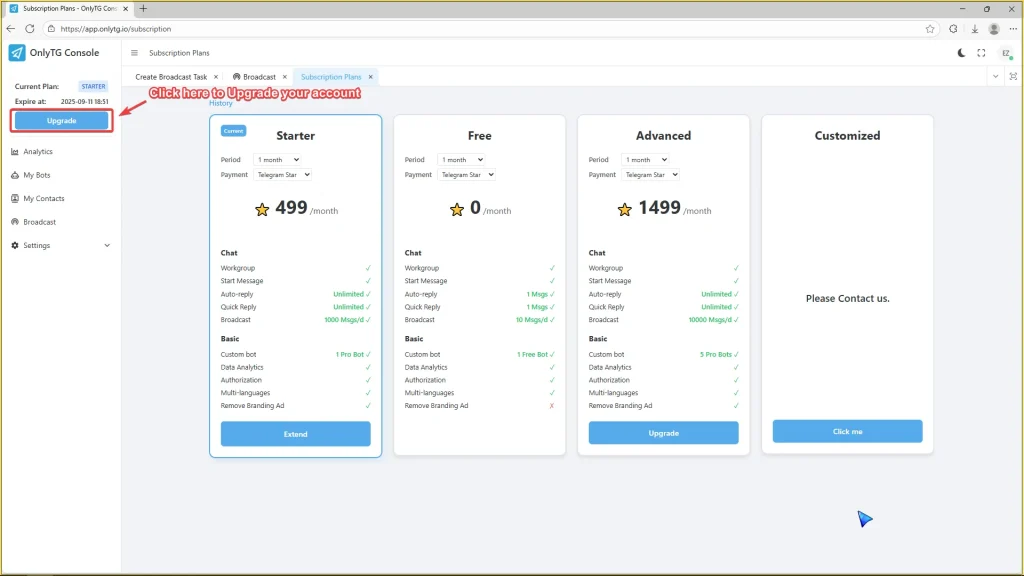Open a new browser tab
The image size is (1024, 576).
[143, 8]
